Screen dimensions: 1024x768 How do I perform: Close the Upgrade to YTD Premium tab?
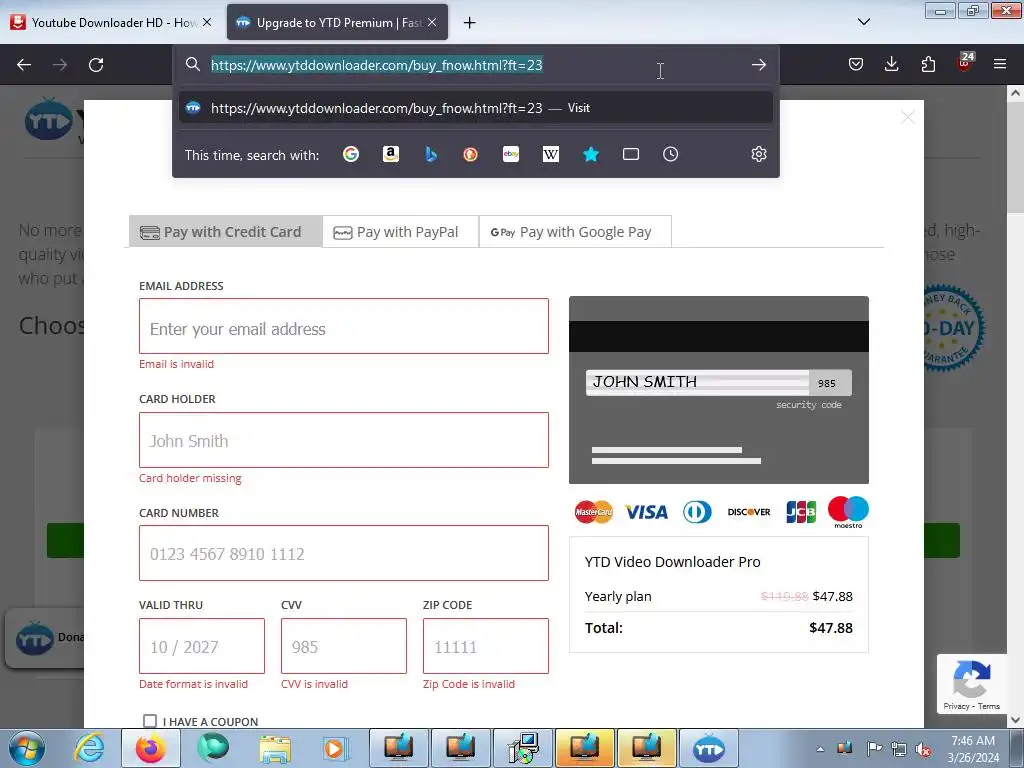(432, 22)
